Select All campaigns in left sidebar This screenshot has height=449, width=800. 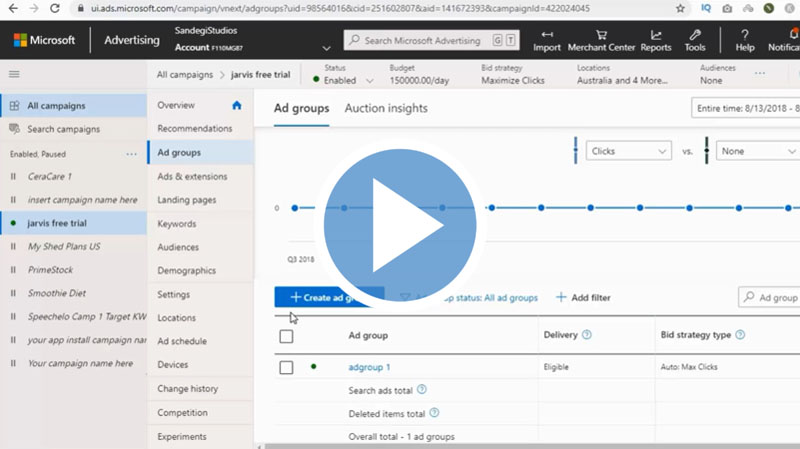coord(73,106)
